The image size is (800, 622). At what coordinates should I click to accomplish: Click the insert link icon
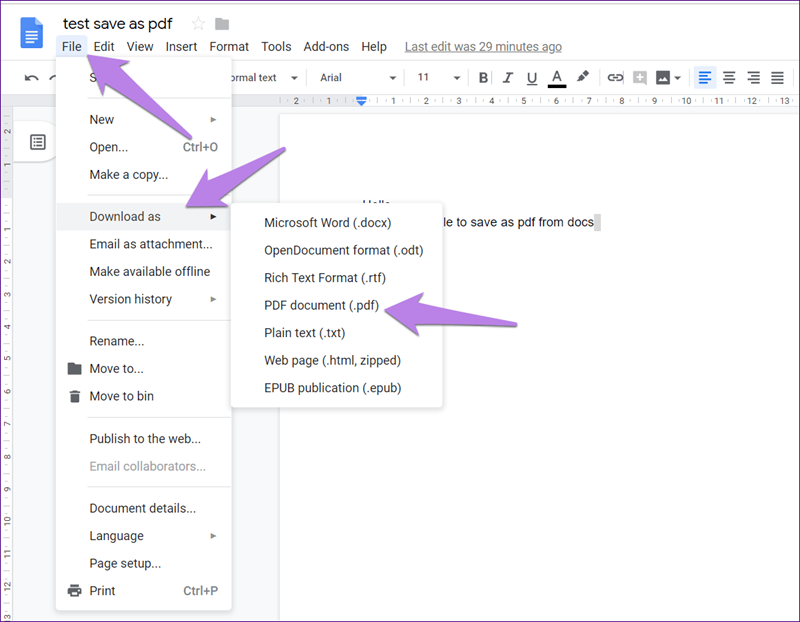click(615, 78)
